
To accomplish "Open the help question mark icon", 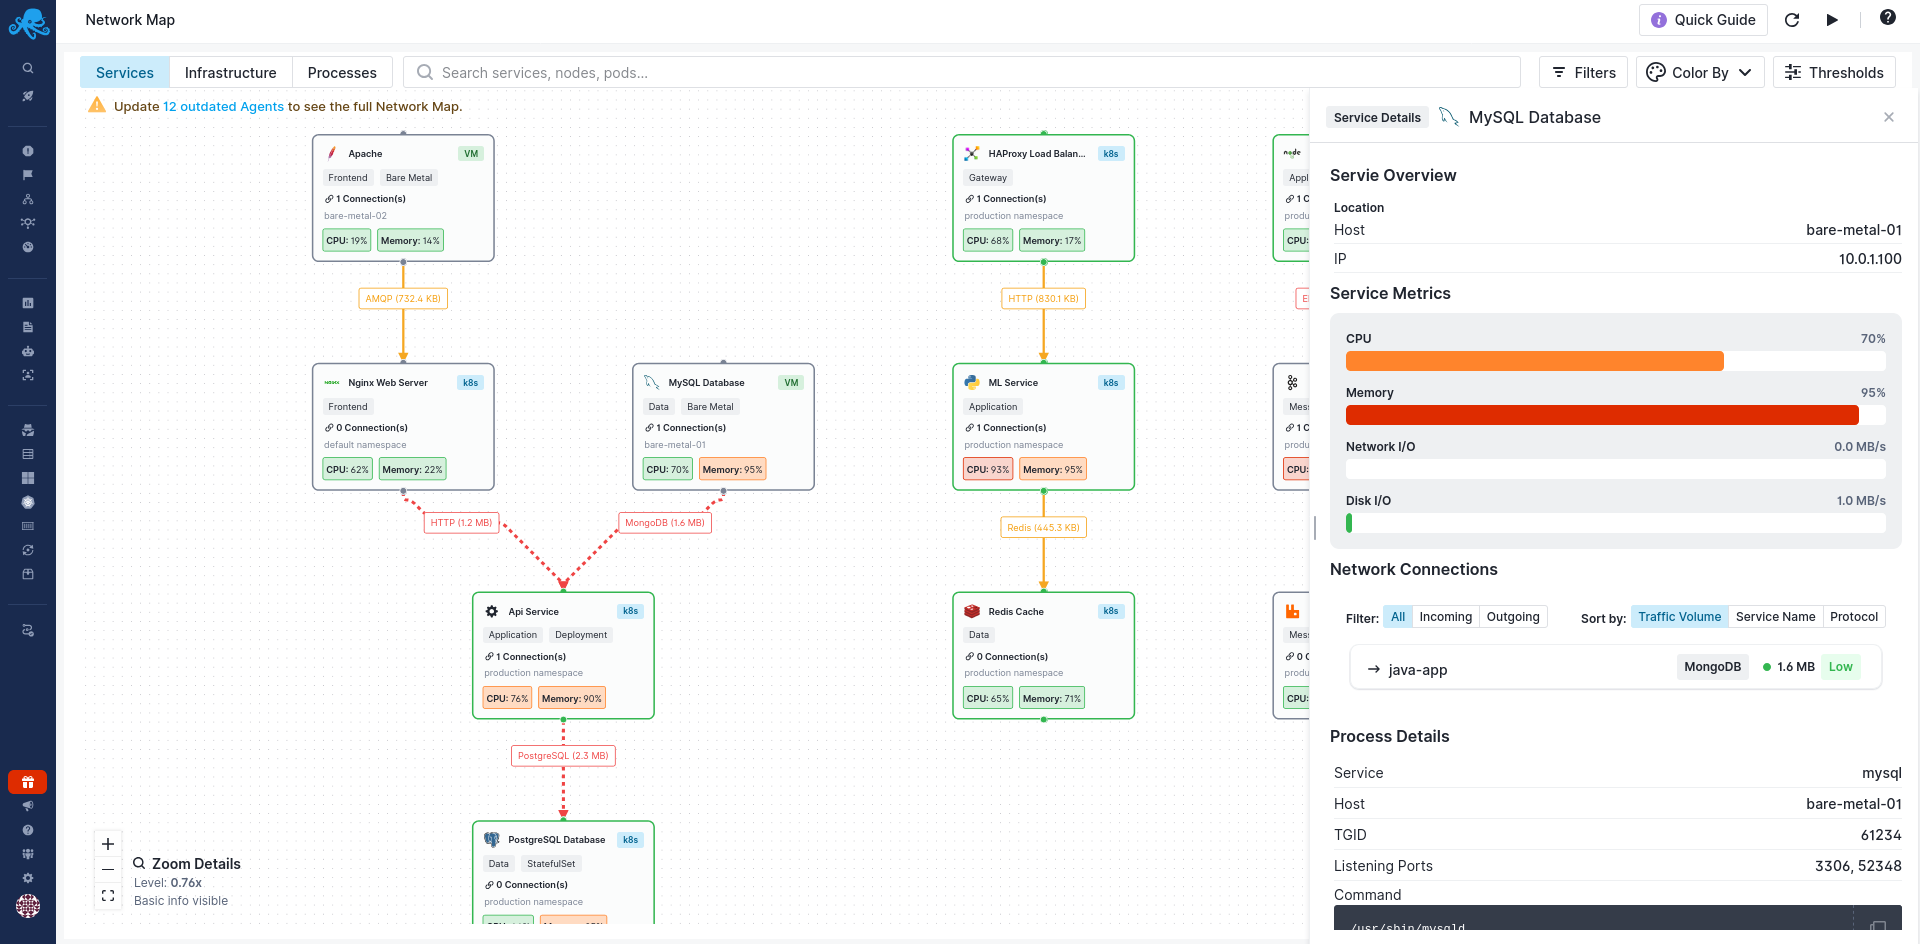I will 1887,17.
